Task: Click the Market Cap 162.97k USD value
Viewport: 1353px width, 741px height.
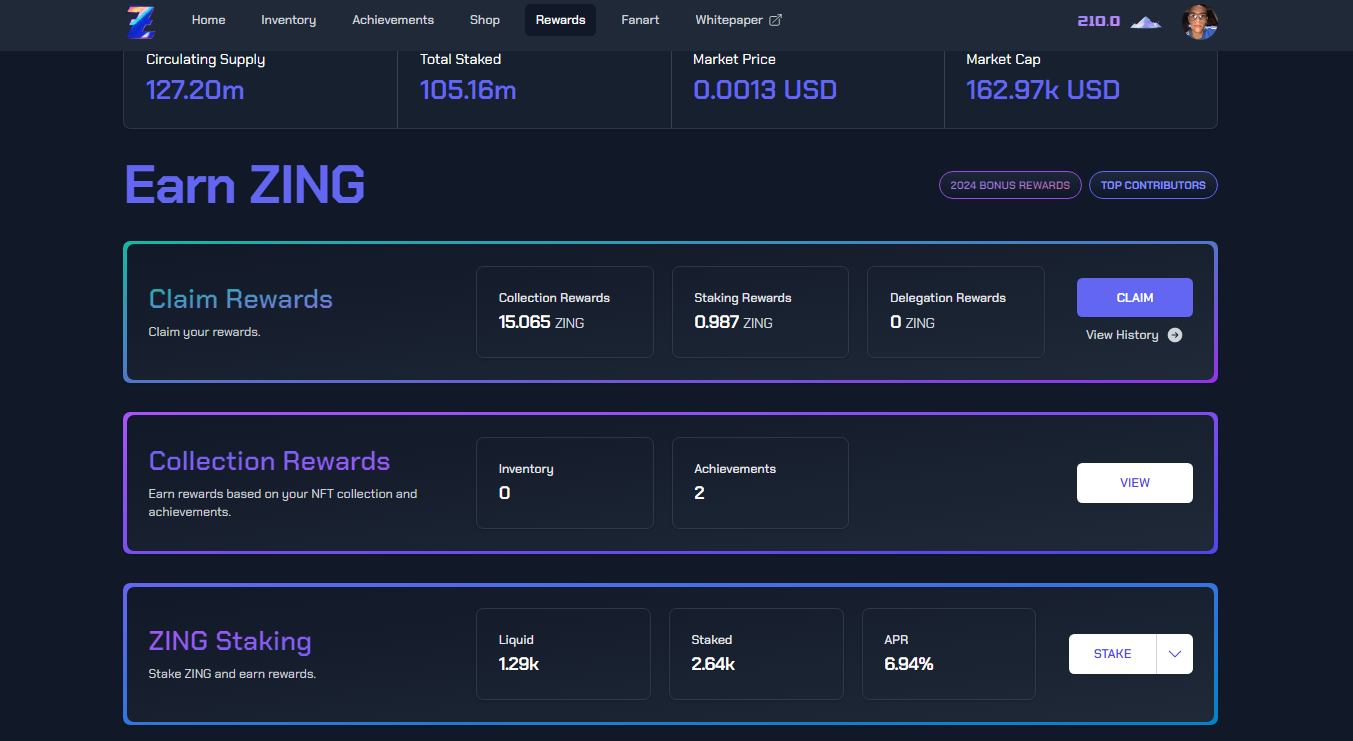Action: pos(1043,90)
